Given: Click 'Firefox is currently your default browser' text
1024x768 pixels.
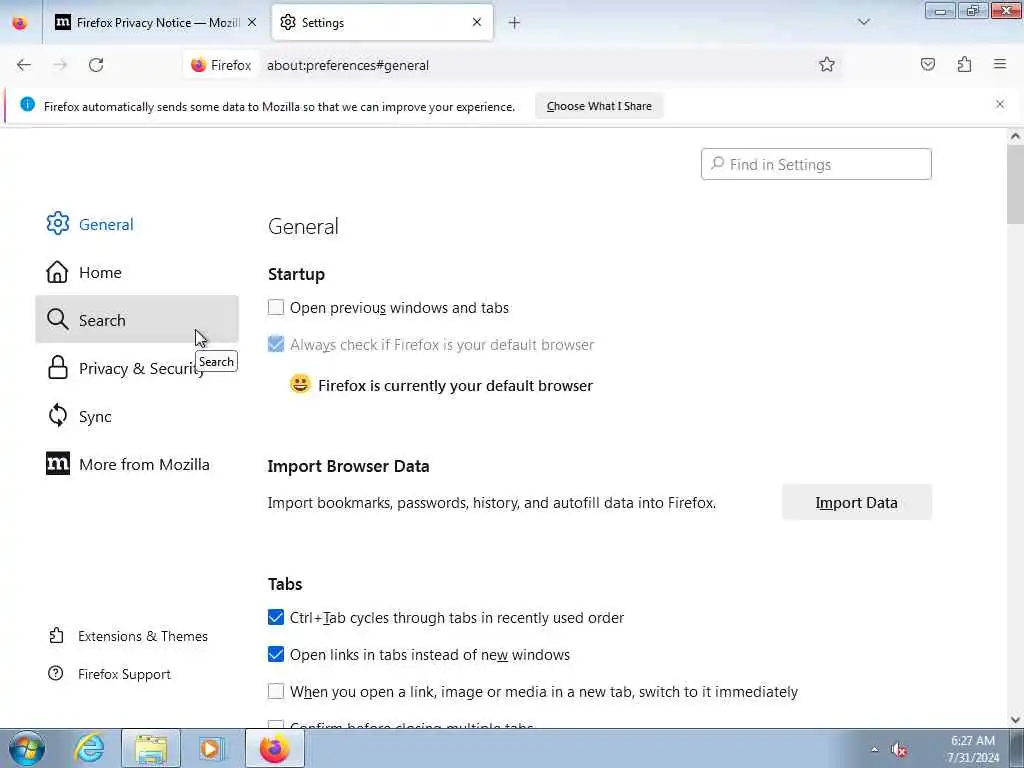Looking at the screenshot, I should tap(455, 385).
